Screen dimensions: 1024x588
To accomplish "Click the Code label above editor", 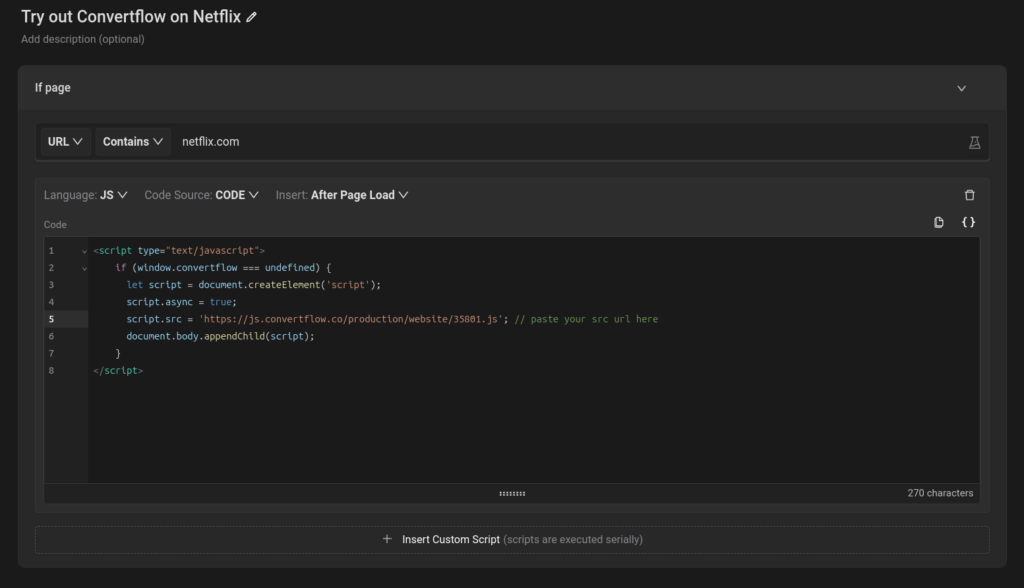I will 56,225.
